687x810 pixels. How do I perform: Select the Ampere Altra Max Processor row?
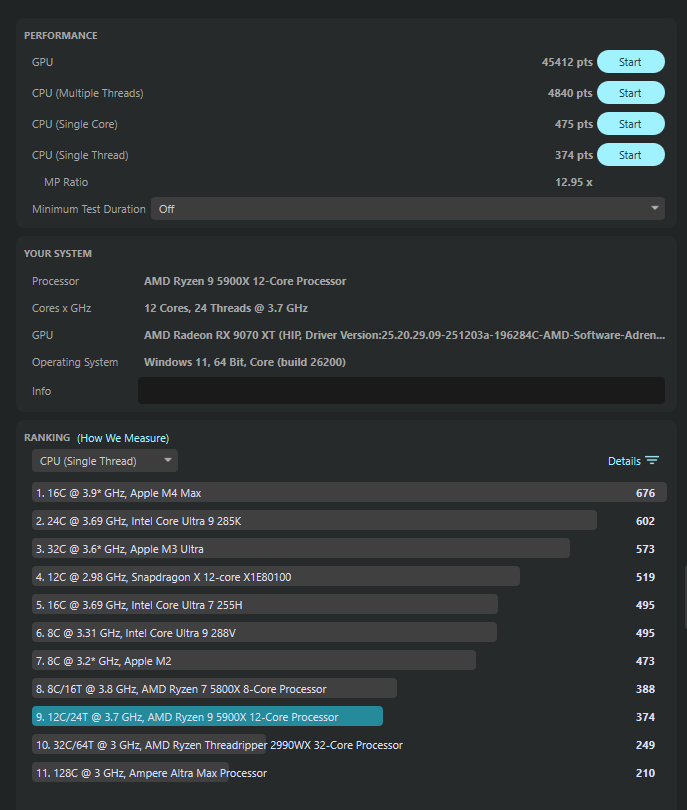pyautogui.click(x=151, y=772)
